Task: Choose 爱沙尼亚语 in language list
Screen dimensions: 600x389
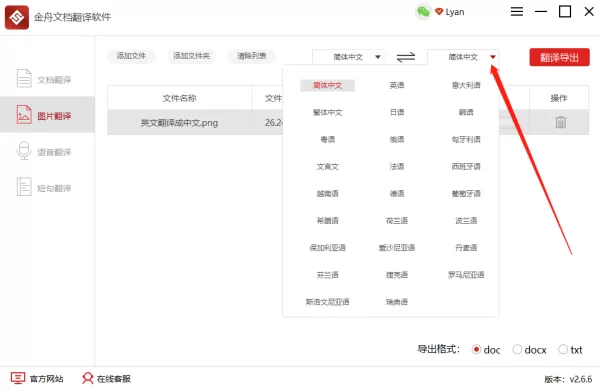Action: click(397, 247)
